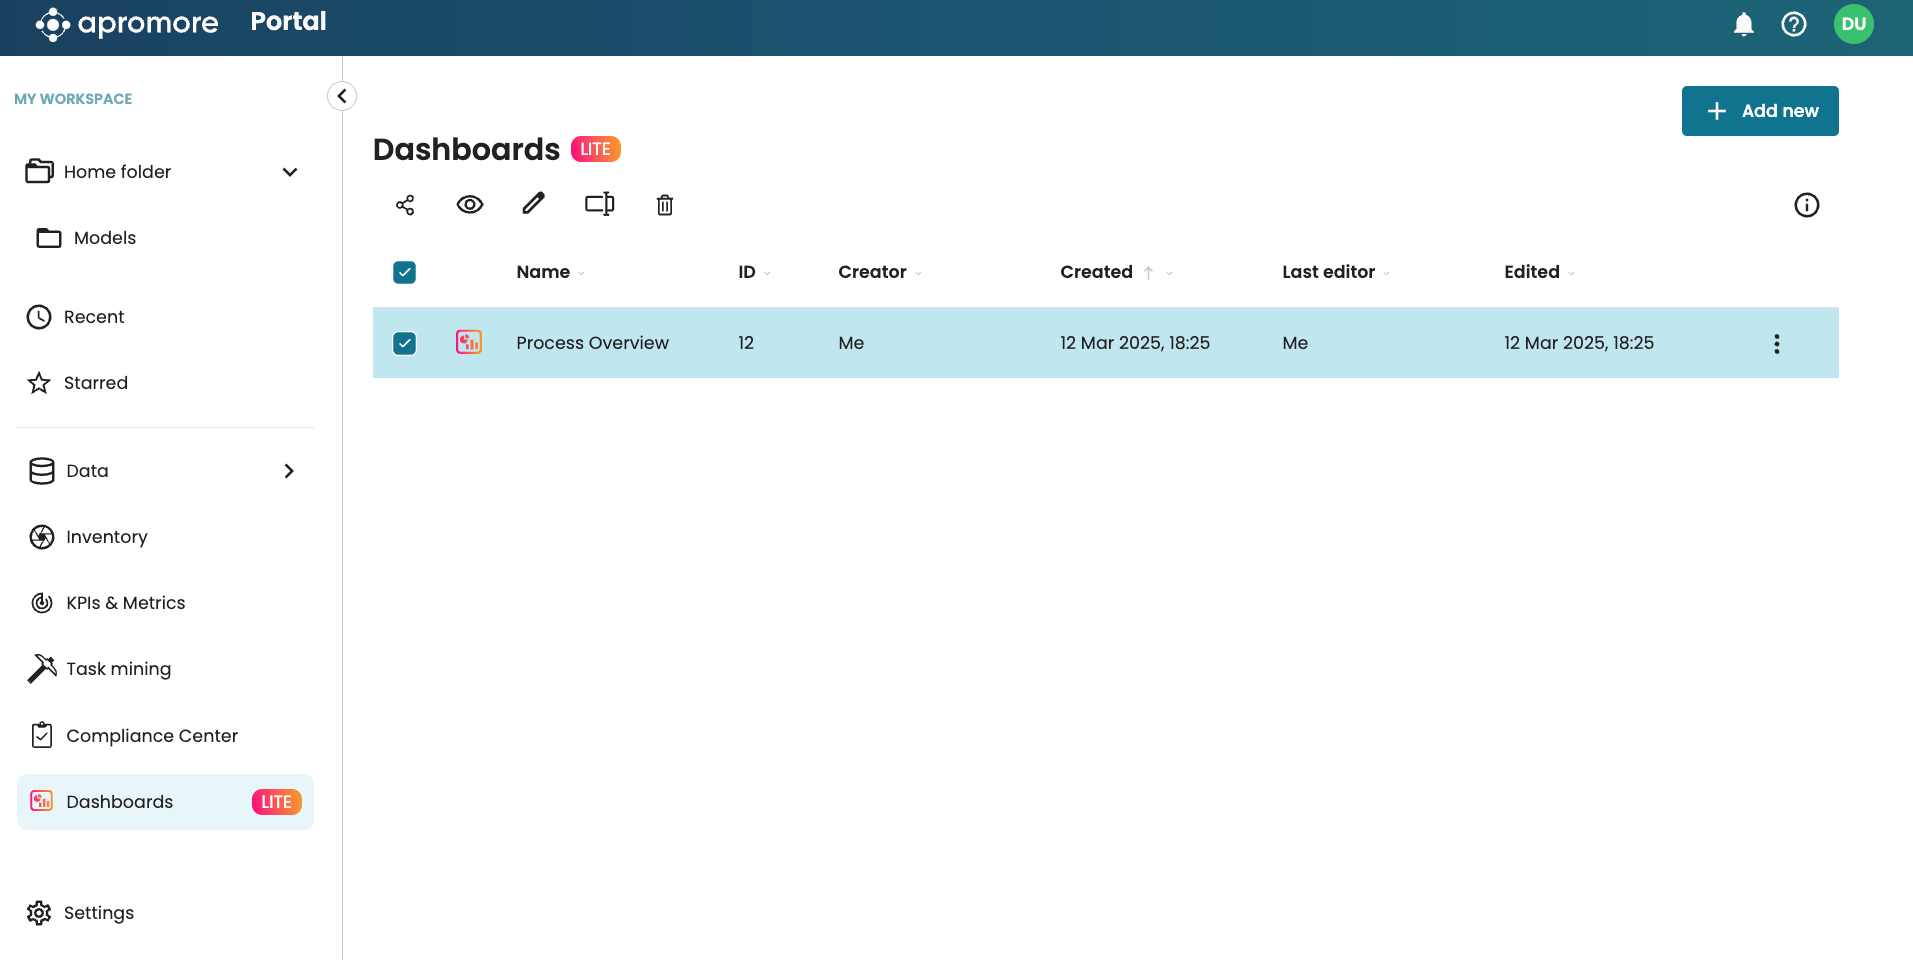
Task: Open Inventory in sidebar
Action: click(x=106, y=537)
